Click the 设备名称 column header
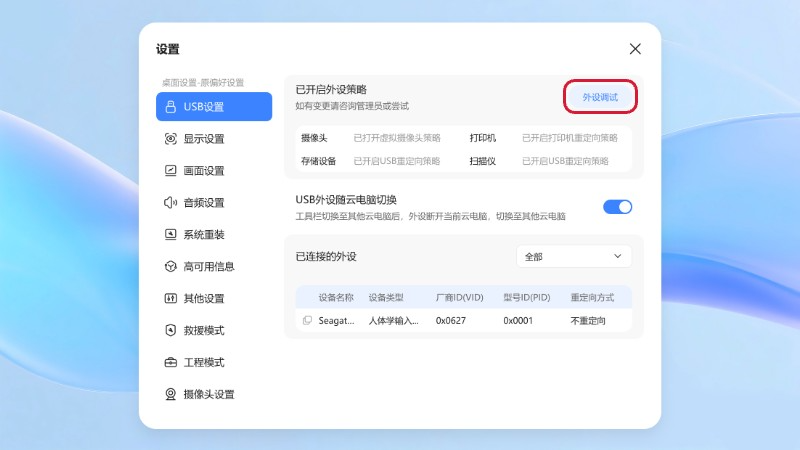The image size is (800, 450). pyautogui.click(x=336, y=297)
